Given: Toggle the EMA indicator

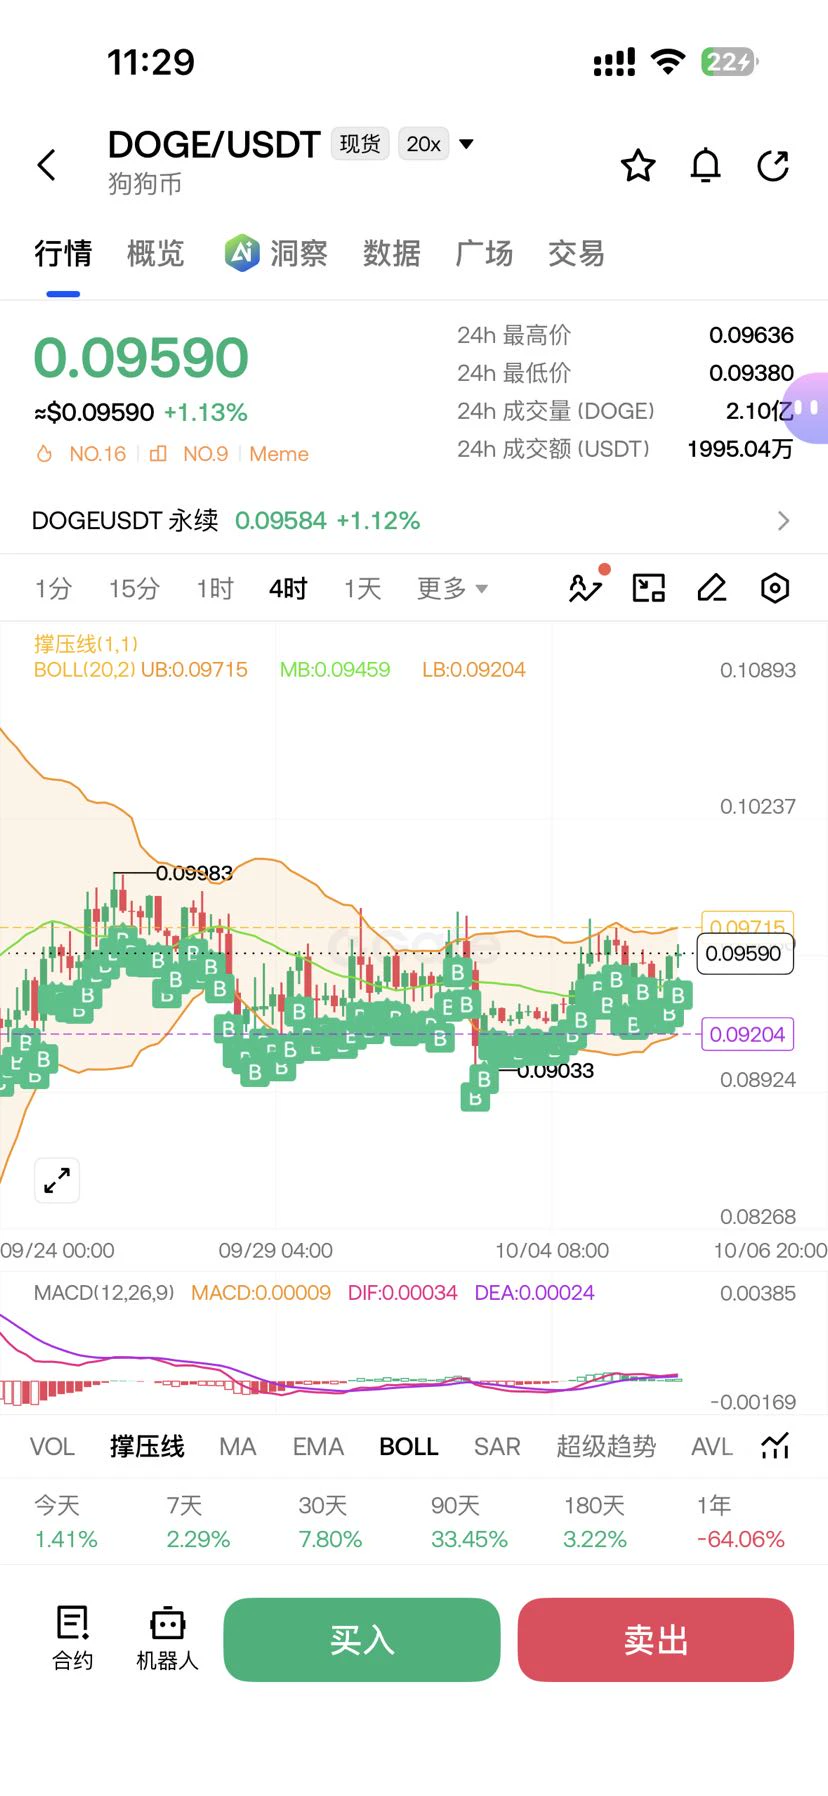Looking at the screenshot, I should pyautogui.click(x=318, y=1446).
